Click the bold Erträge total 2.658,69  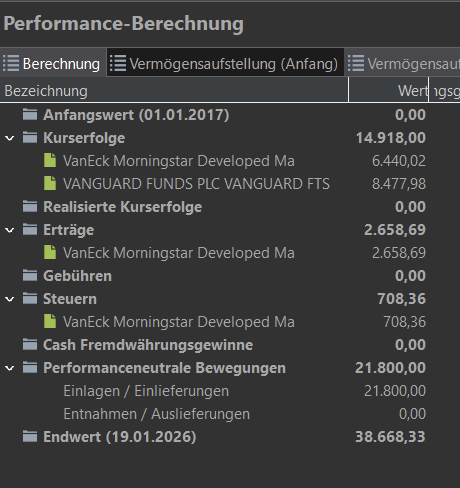[395, 230]
